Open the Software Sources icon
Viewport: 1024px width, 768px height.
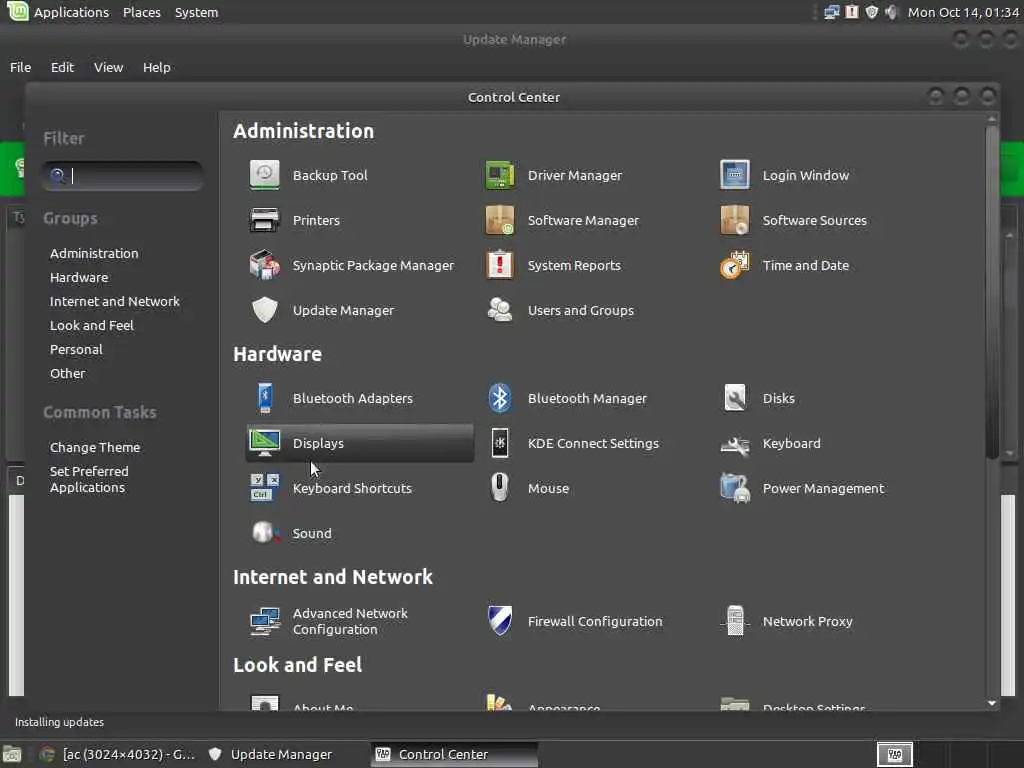pyautogui.click(x=735, y=220)
